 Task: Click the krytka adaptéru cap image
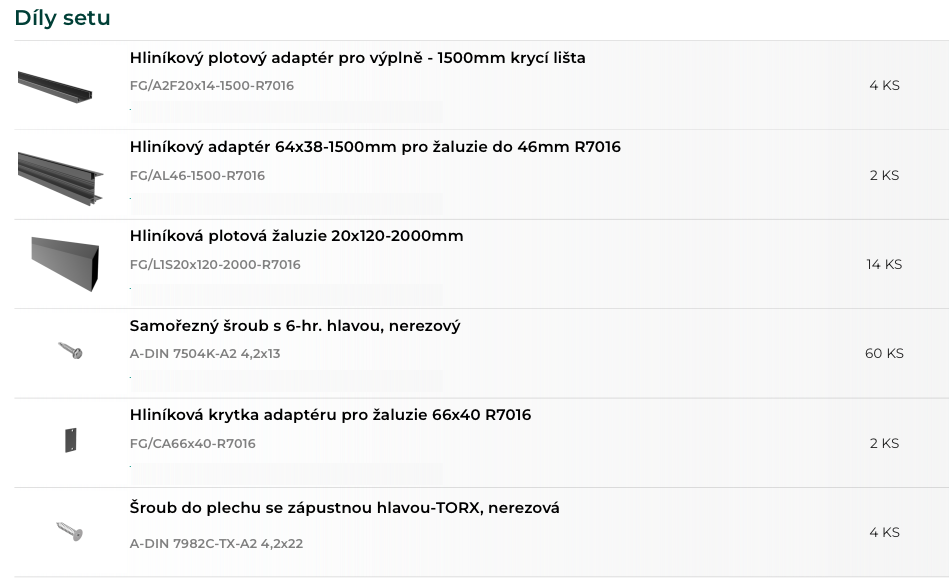click(x=71, y=440)
